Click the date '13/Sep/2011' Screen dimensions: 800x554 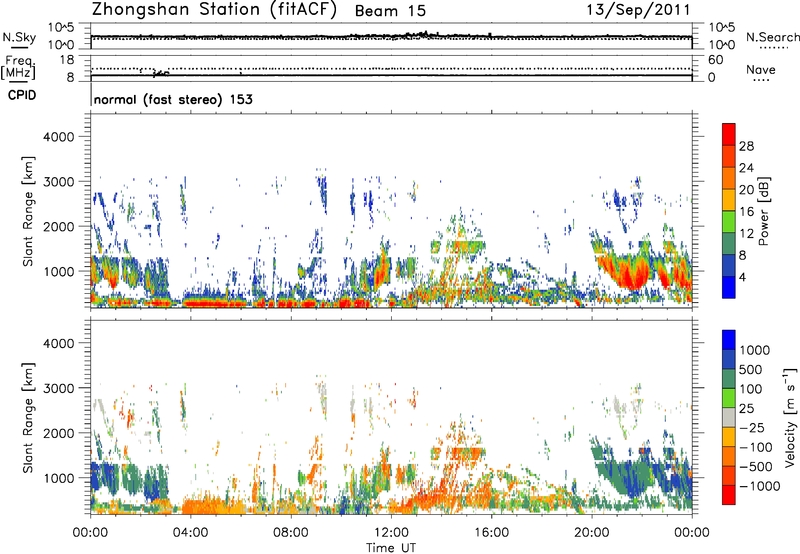pos(638,10)
